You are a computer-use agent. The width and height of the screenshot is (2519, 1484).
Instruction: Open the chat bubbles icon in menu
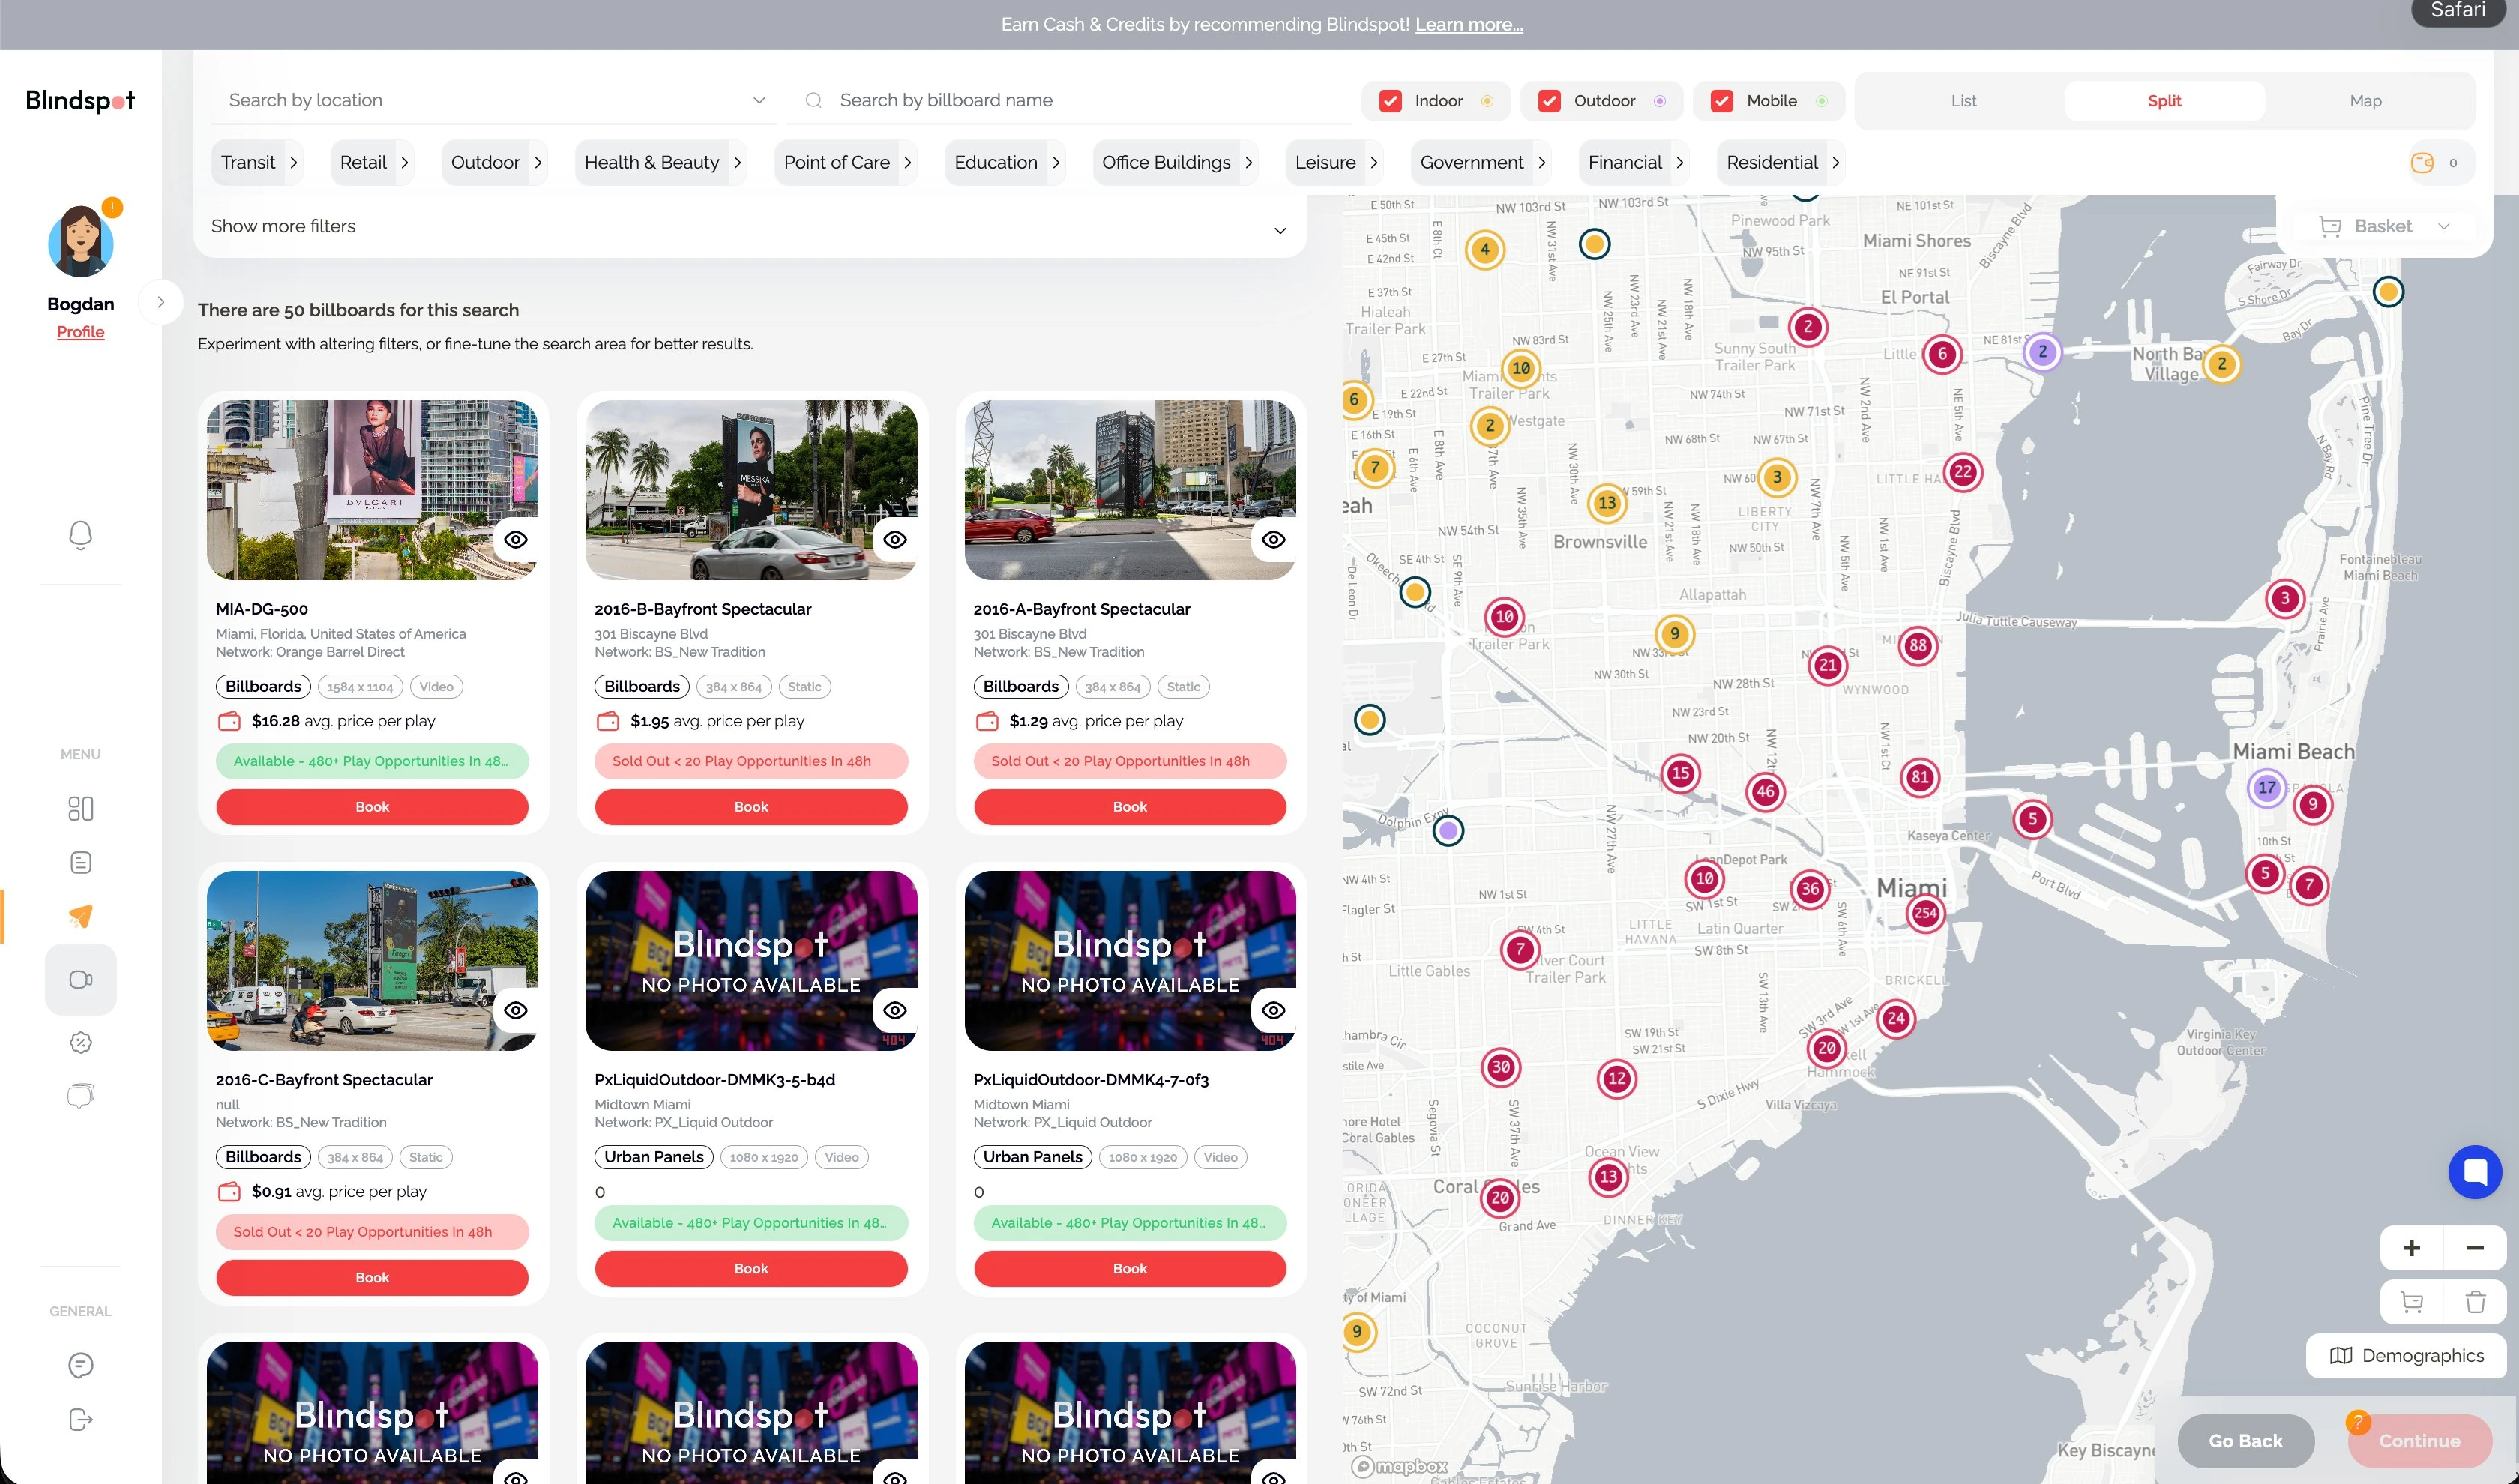point(80,1096)
